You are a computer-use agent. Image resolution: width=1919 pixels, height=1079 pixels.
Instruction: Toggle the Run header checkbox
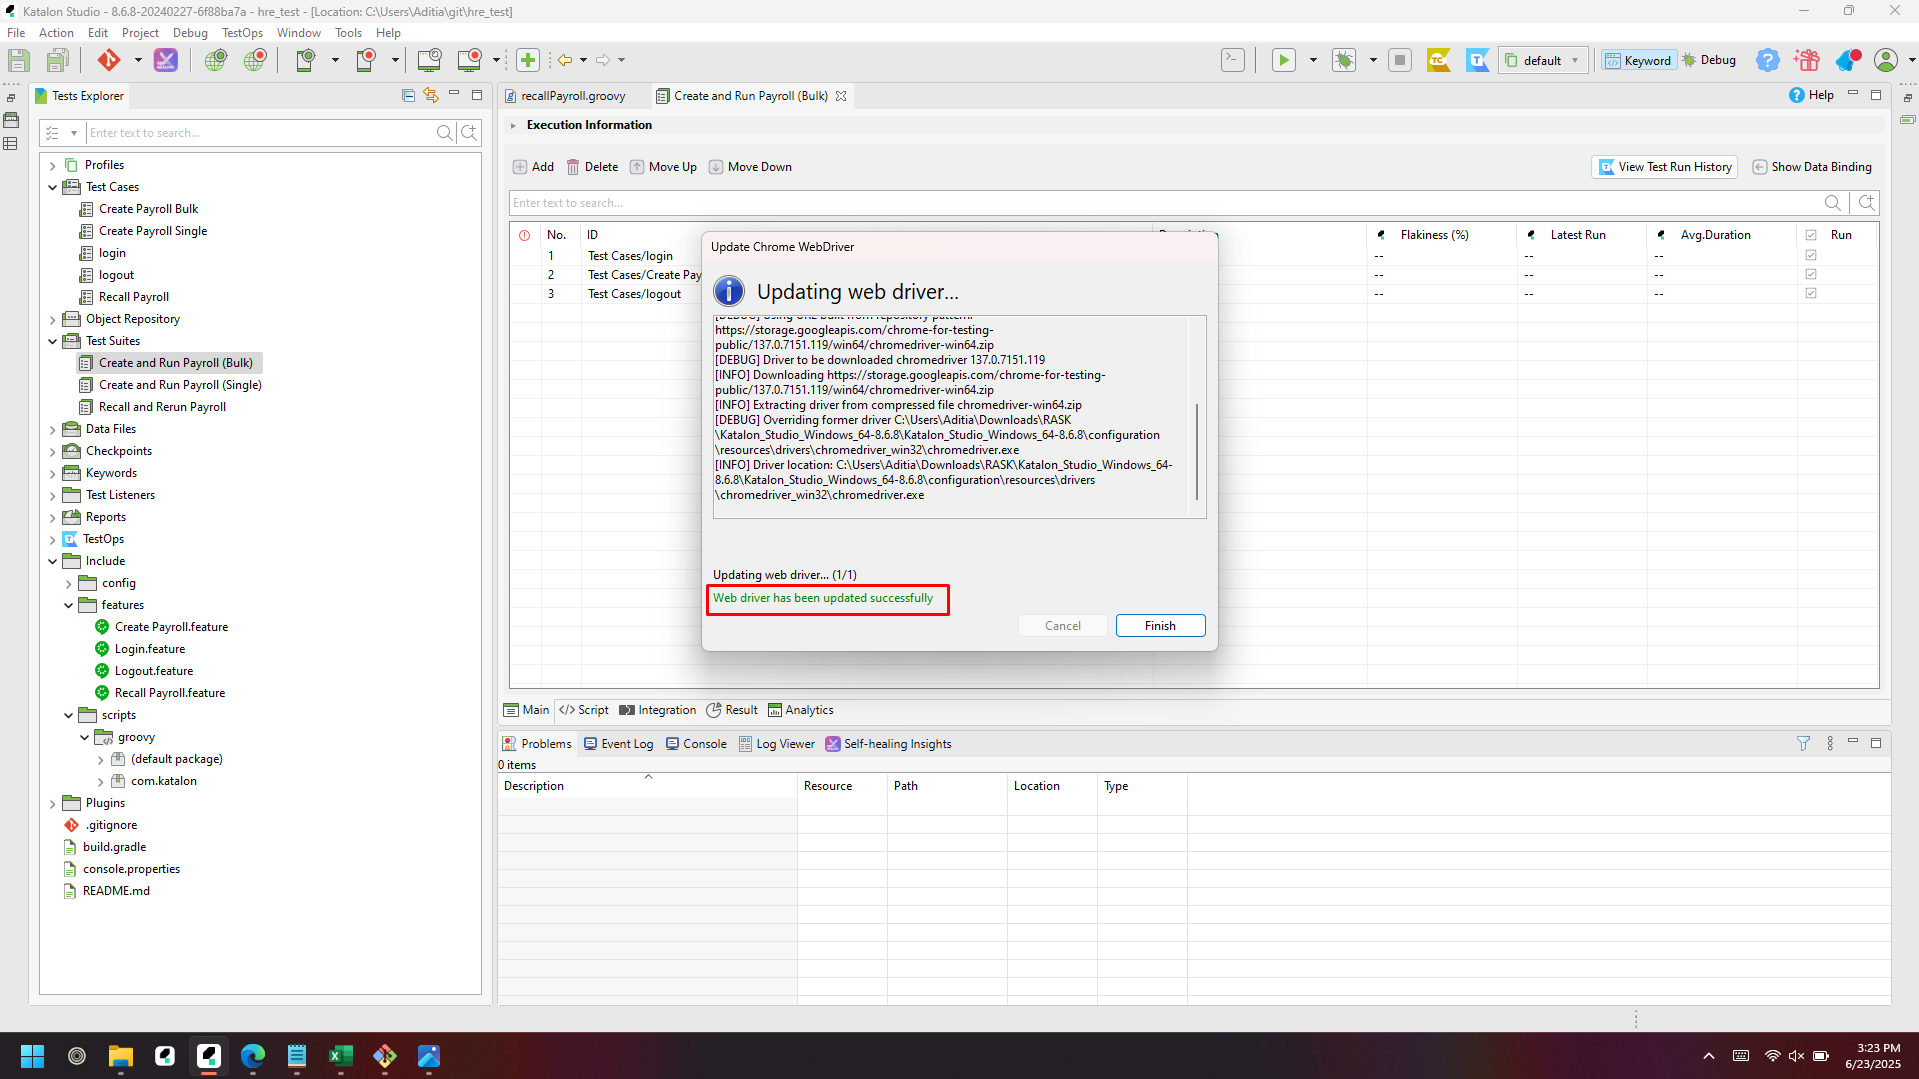tap(1811, 235)
